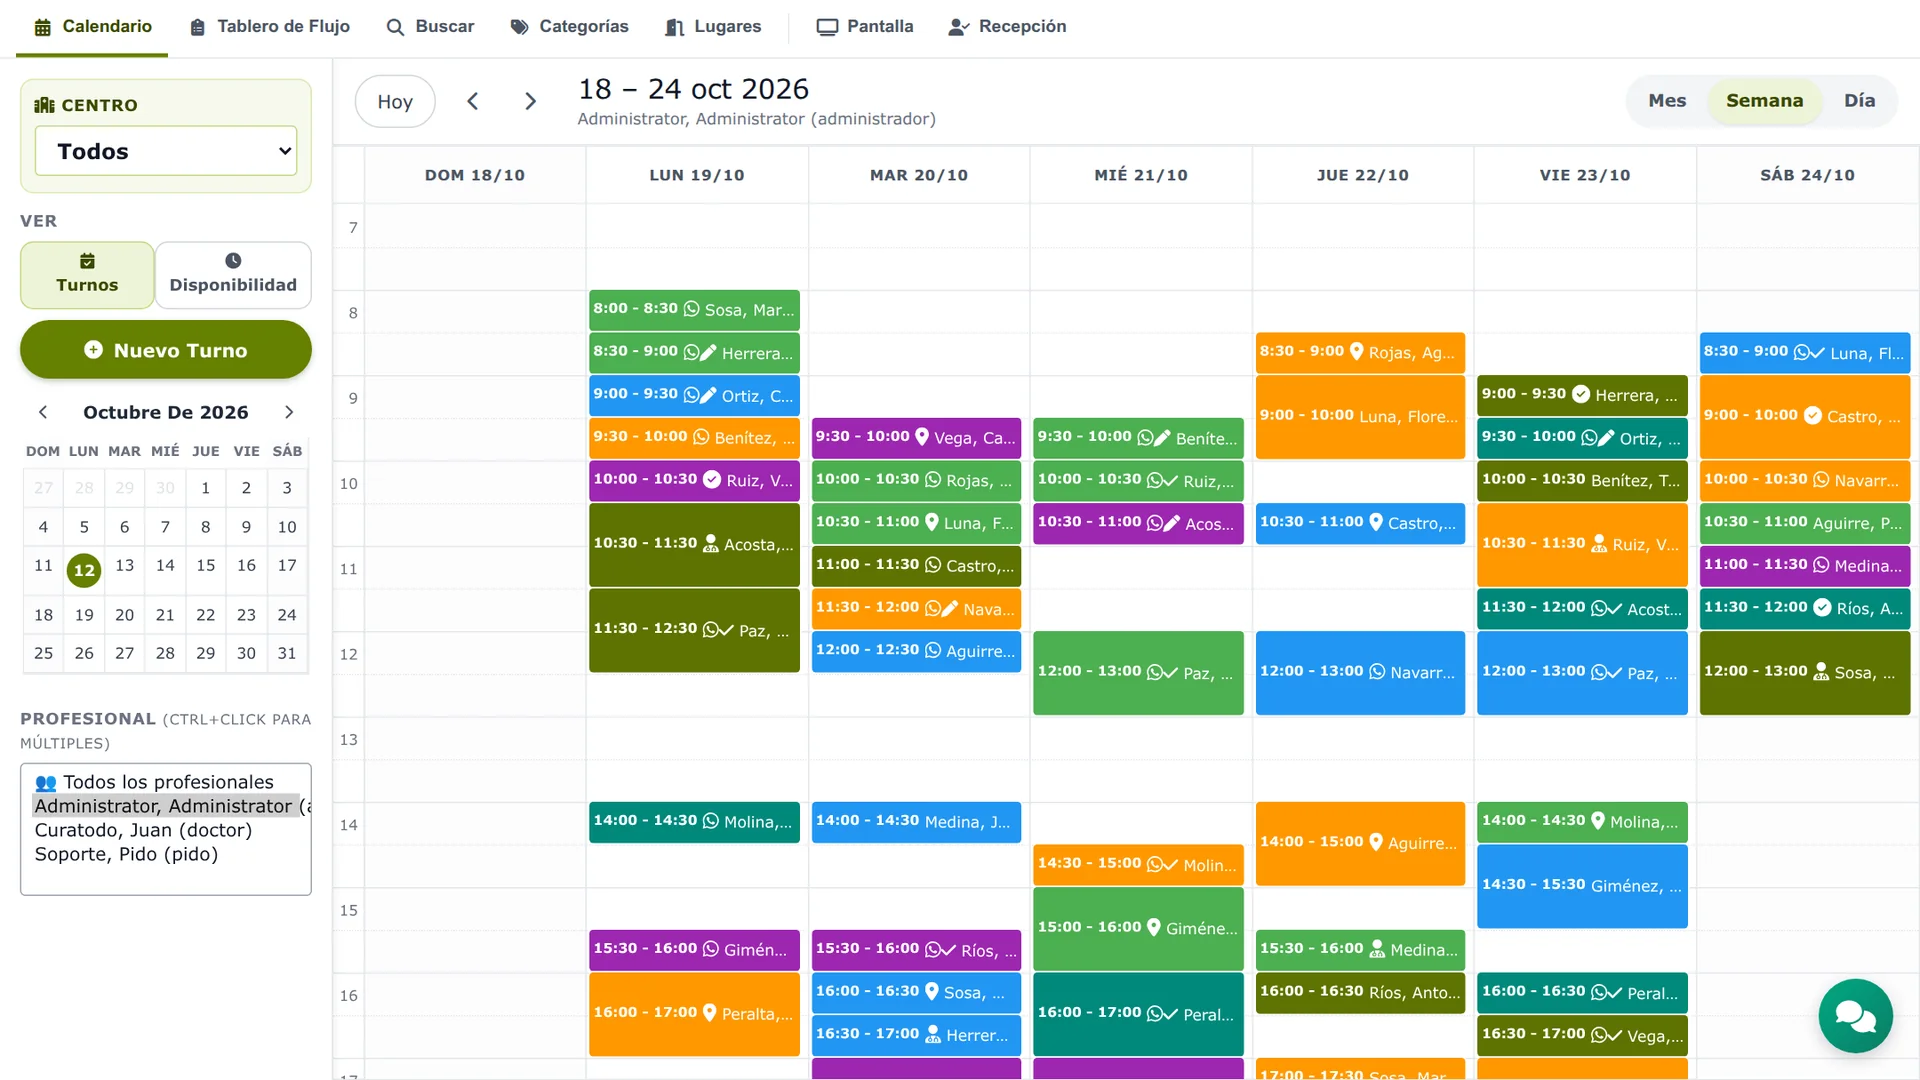The height and width of the screenshot is (1080, 1920).
Task: Click the Categorías tags icon
Action: [x=519, y=27]
